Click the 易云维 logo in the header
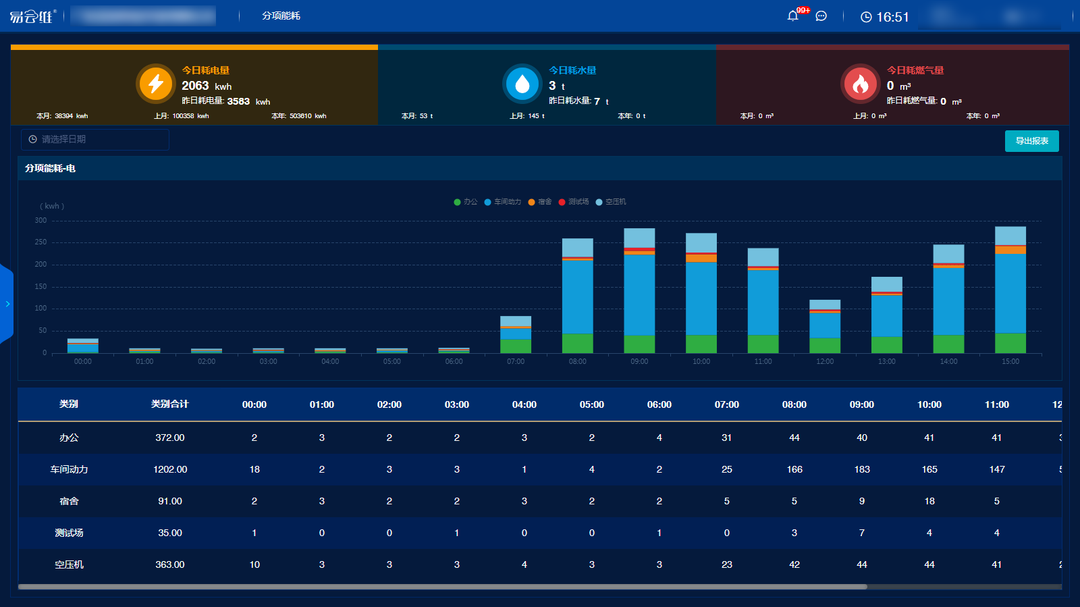 (x=33, y=16)
